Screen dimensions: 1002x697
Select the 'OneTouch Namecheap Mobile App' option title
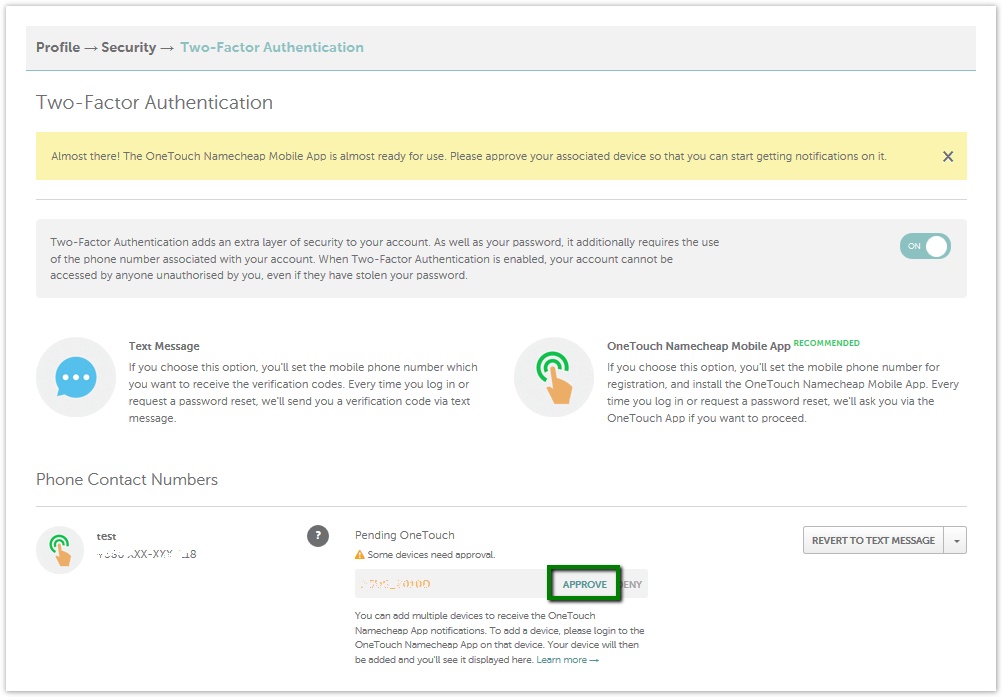pyautogui.click(x=698, y=346)
